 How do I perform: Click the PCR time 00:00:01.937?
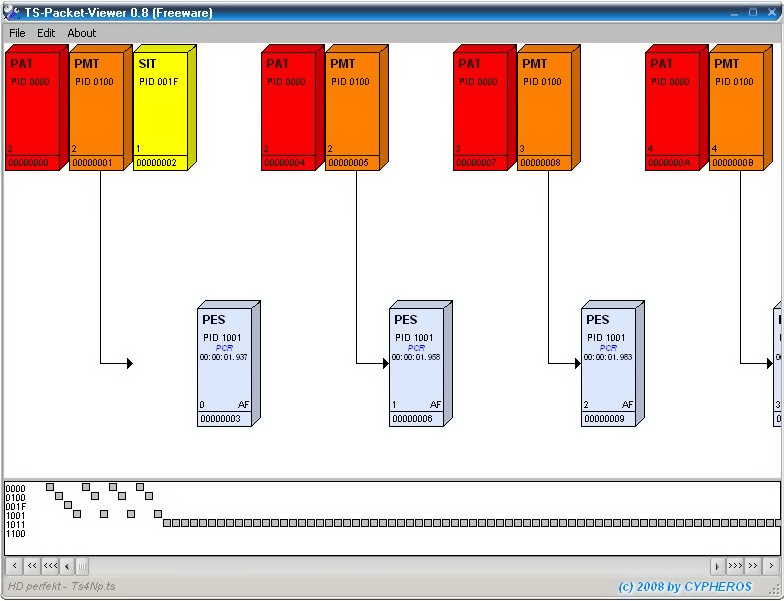coord(224,357)
